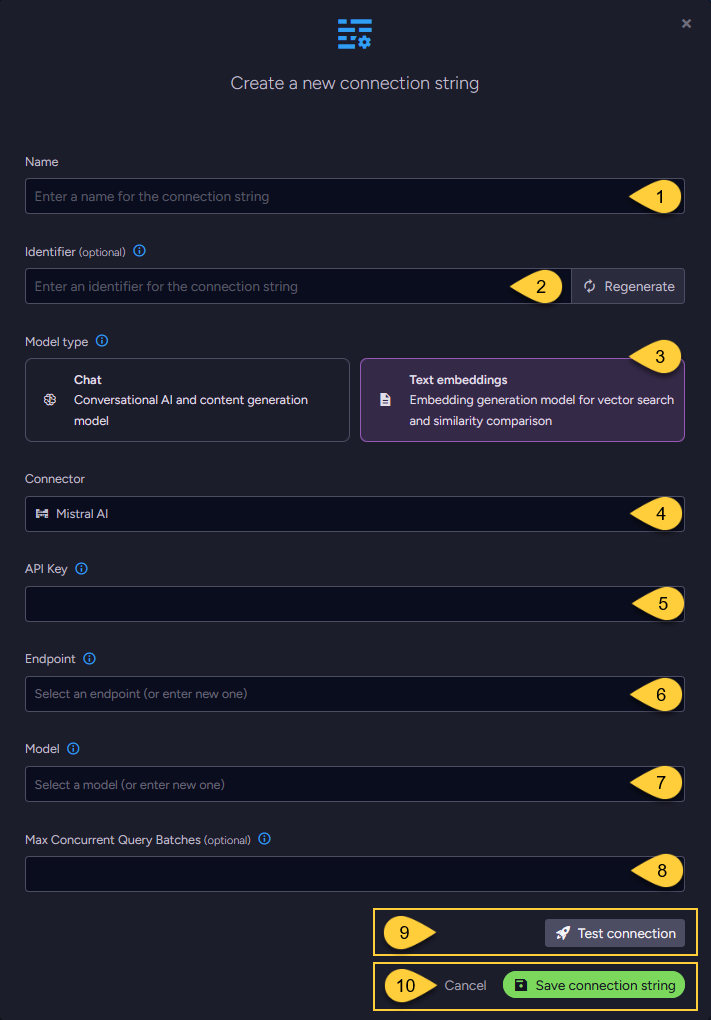This screenshot has height=1020, width=711.
Task: Click the Endpoint info icon
Action: tap(89, 658)
